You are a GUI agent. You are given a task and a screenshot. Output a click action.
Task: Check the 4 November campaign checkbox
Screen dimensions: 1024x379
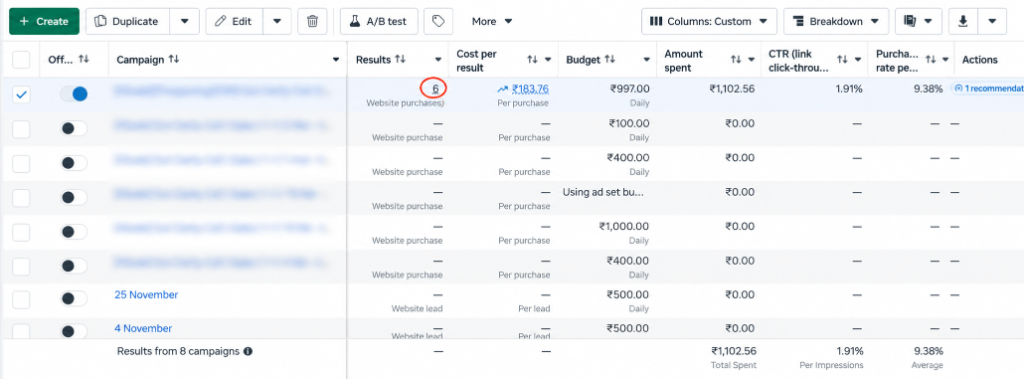coord(22,331)
